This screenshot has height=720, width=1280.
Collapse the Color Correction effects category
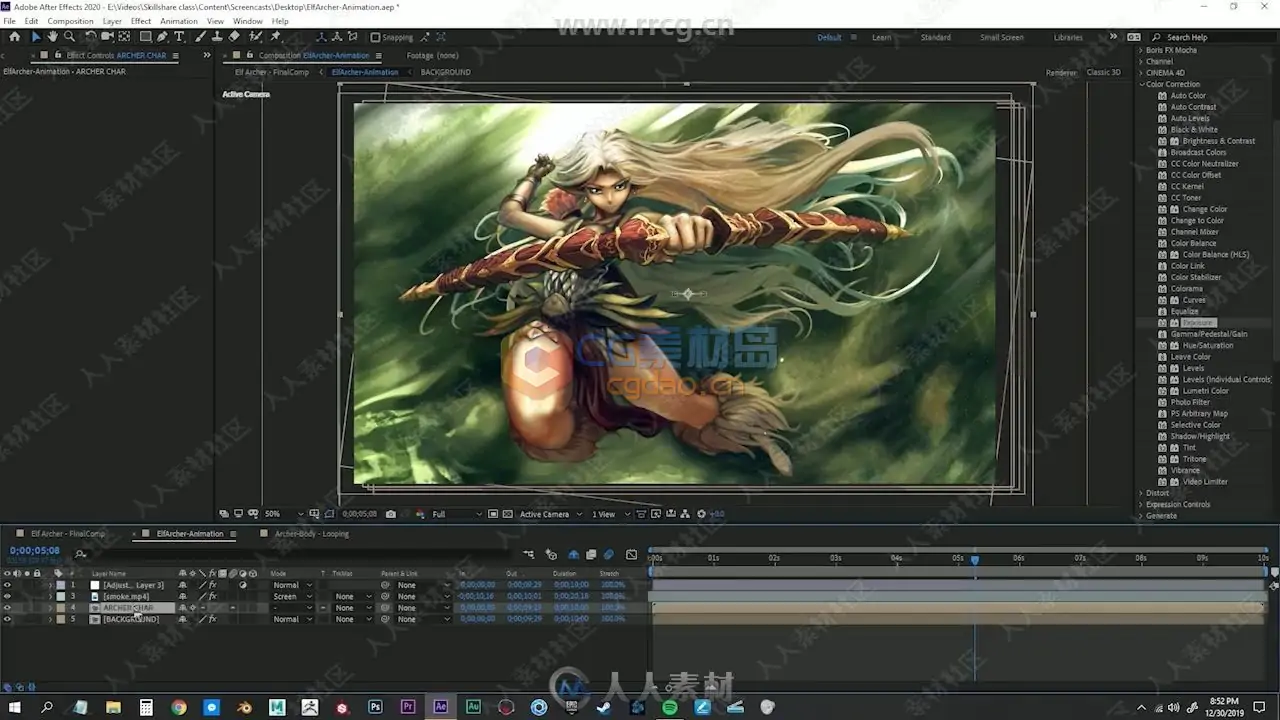click(1141, 84)
